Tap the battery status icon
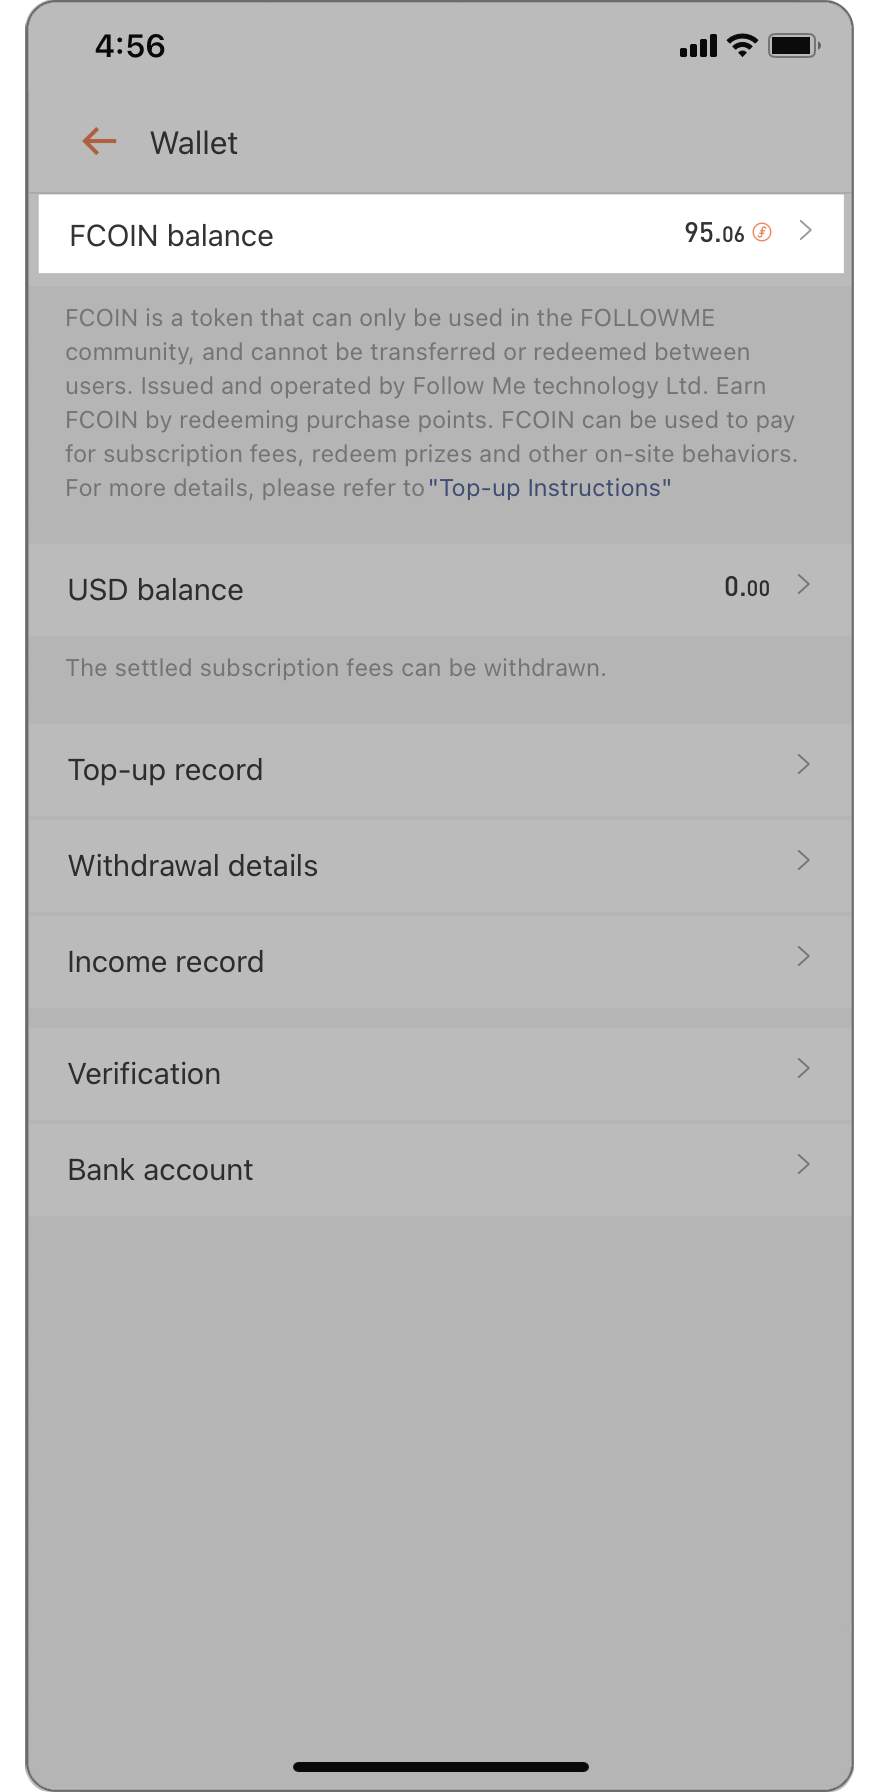The width and height of the screenshot is (879, 1792). coord(794,45)
